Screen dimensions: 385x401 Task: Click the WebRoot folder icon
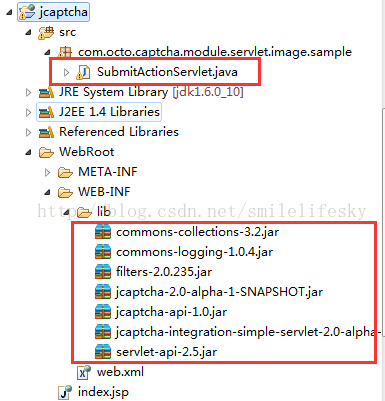(x=46, y=152)
